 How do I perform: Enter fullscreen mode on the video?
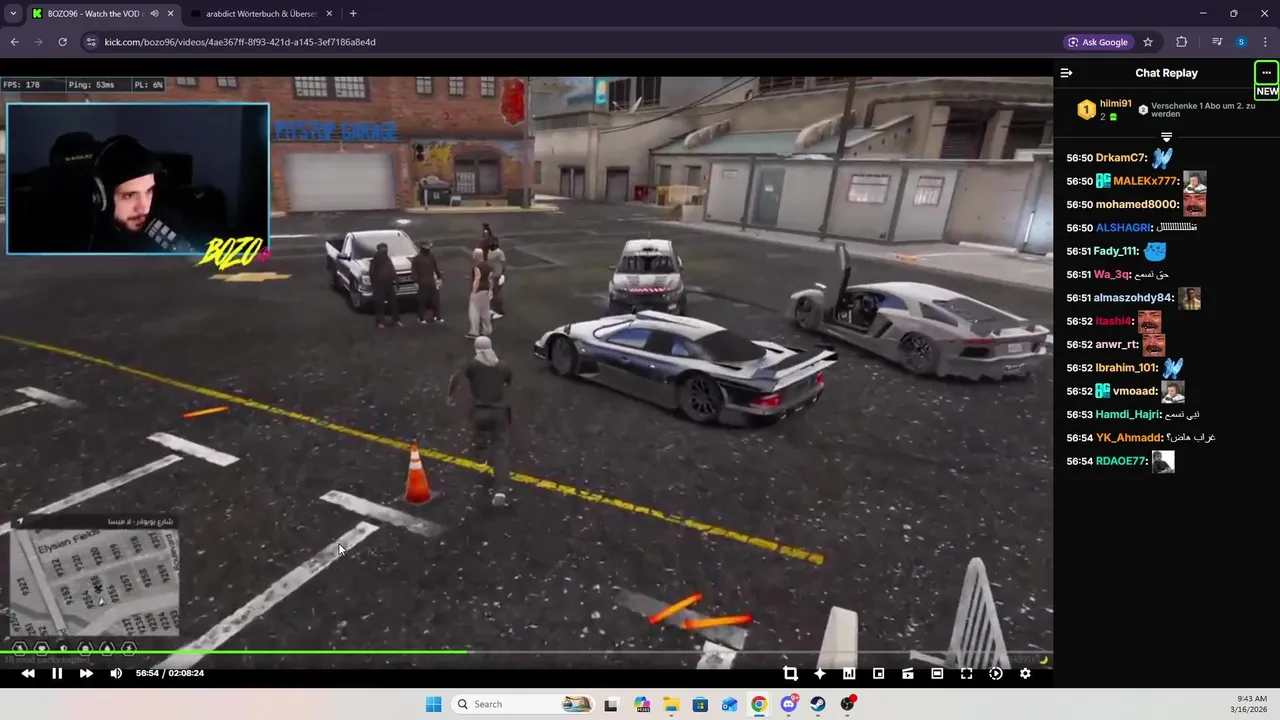966,674
